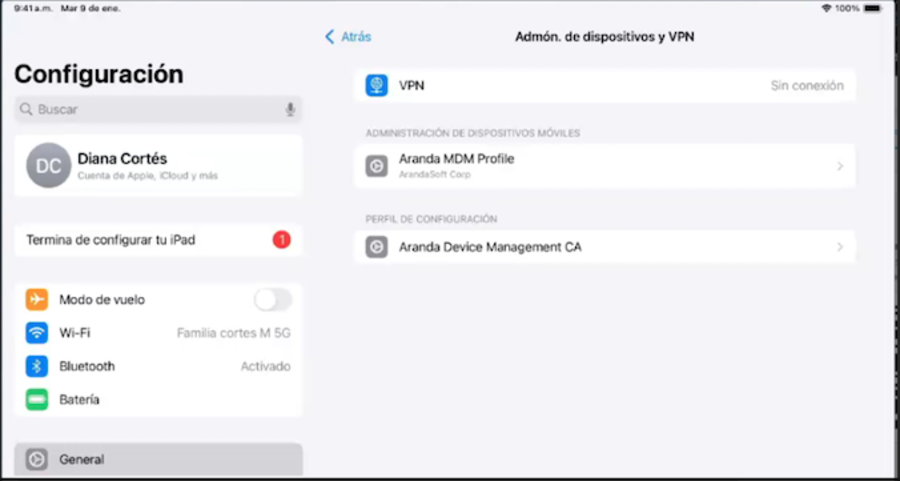Viewport: 900px width, 481px height.
Task: Click the ArandaSoft Corp subtitle
Action: pos(435,174)
